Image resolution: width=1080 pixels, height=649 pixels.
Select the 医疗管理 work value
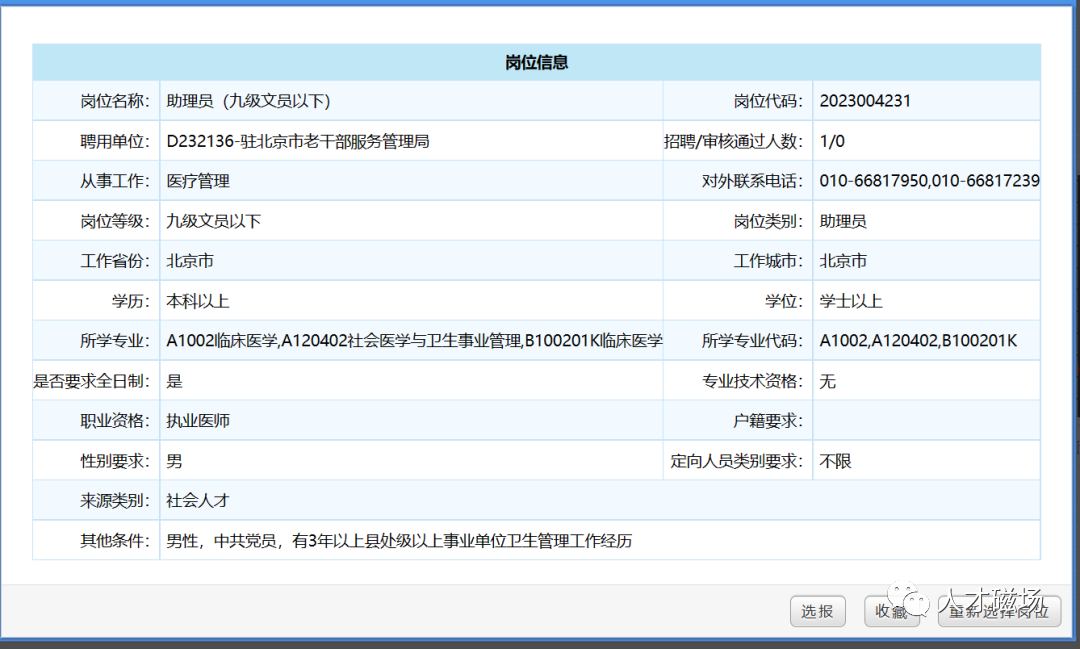(198, 181)
